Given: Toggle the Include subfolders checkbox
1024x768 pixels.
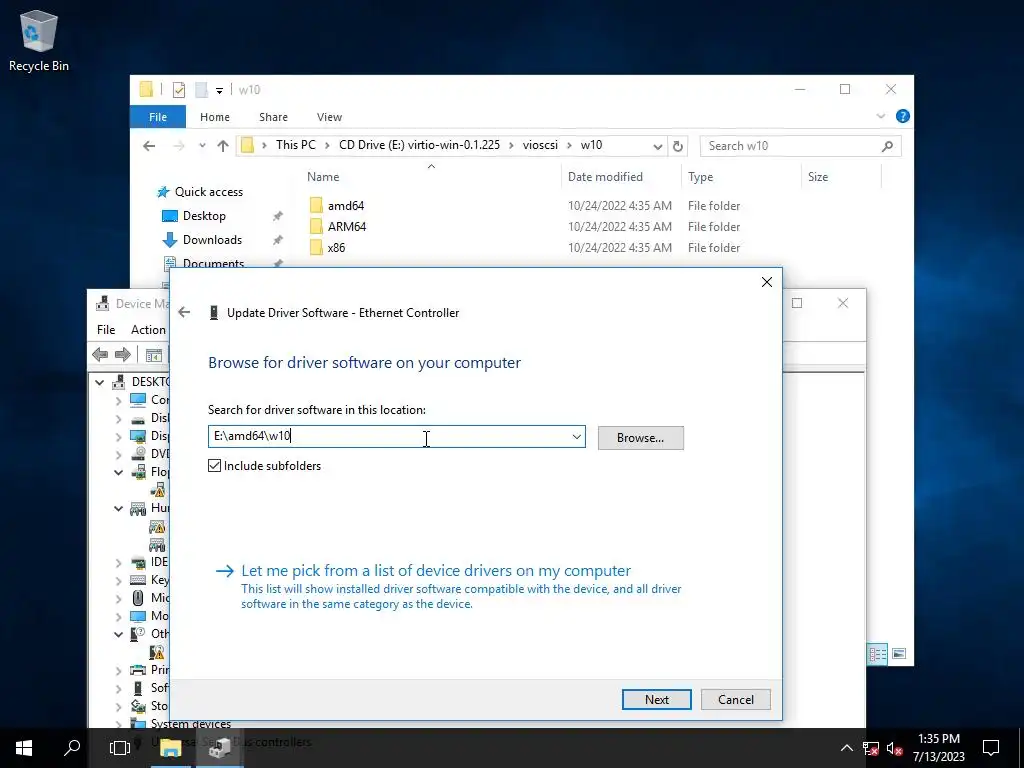Looking at the screenshot, I should (214, 466).
